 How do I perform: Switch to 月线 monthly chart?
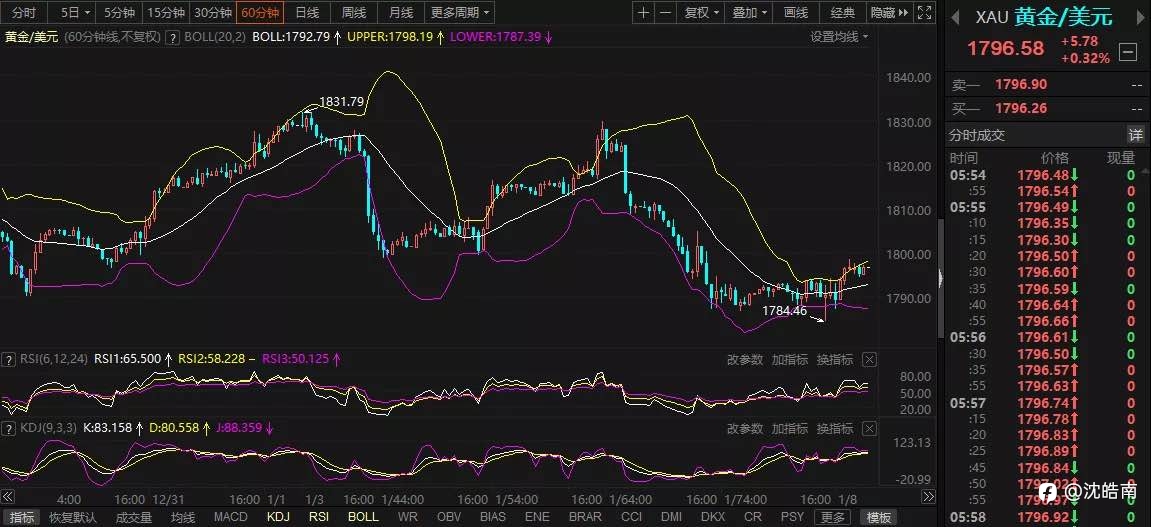coord(401,12)
